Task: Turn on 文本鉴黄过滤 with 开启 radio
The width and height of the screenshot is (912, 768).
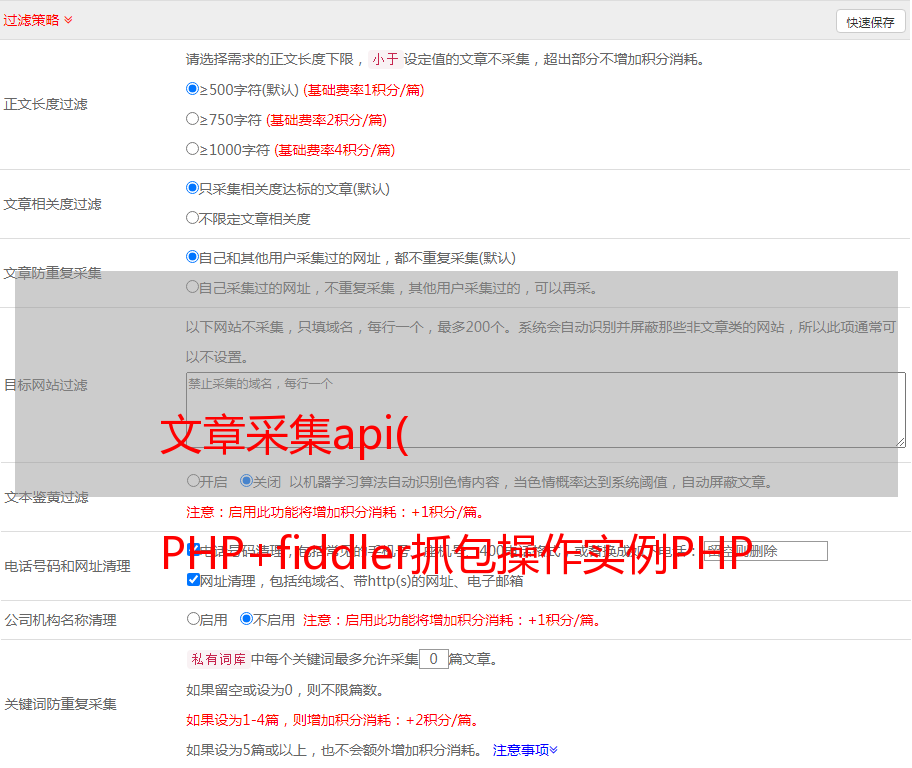Action: coord(193,481)
